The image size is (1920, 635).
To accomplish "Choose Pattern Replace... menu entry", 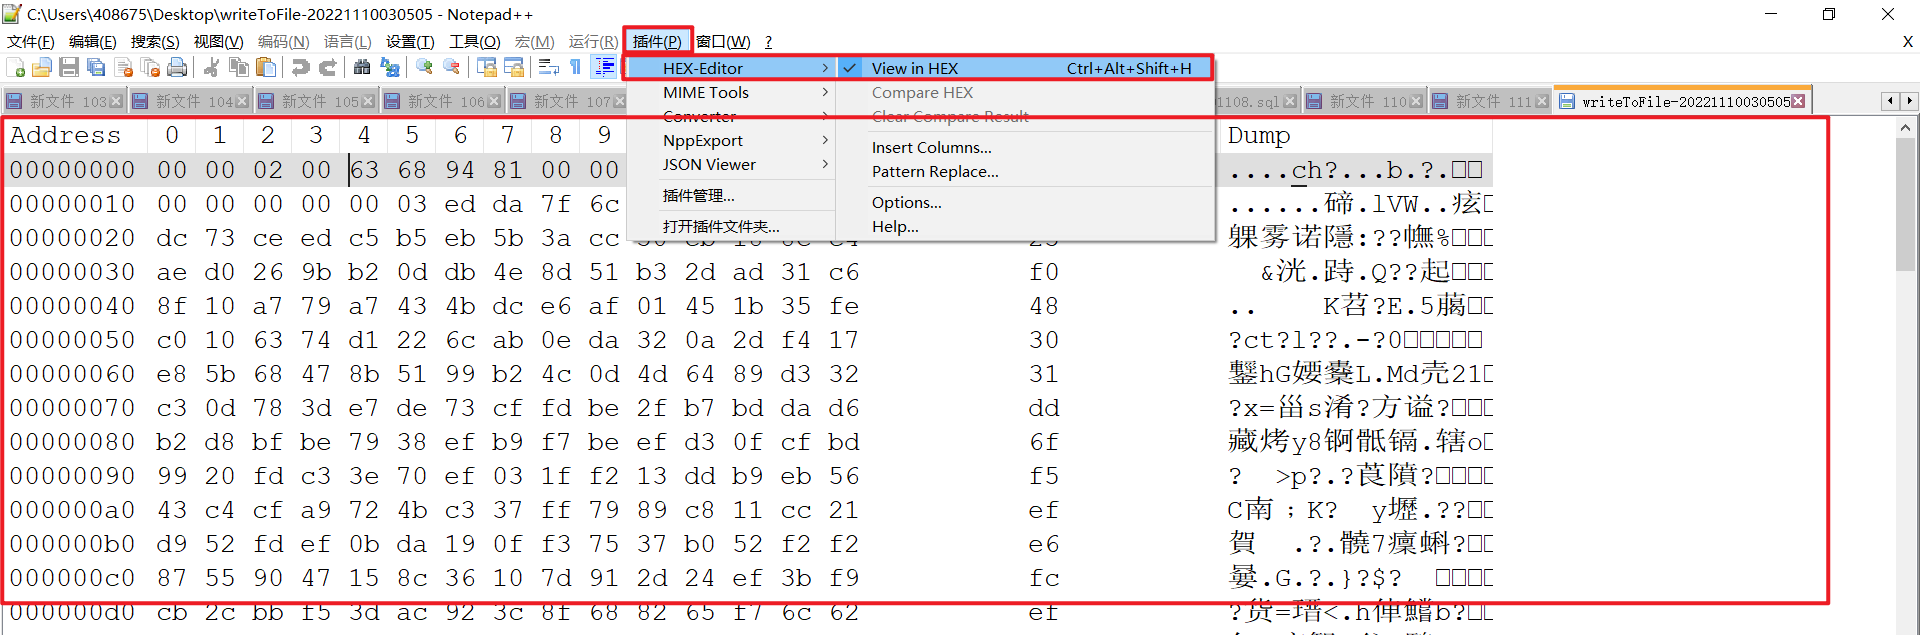I will point(1025,171).
